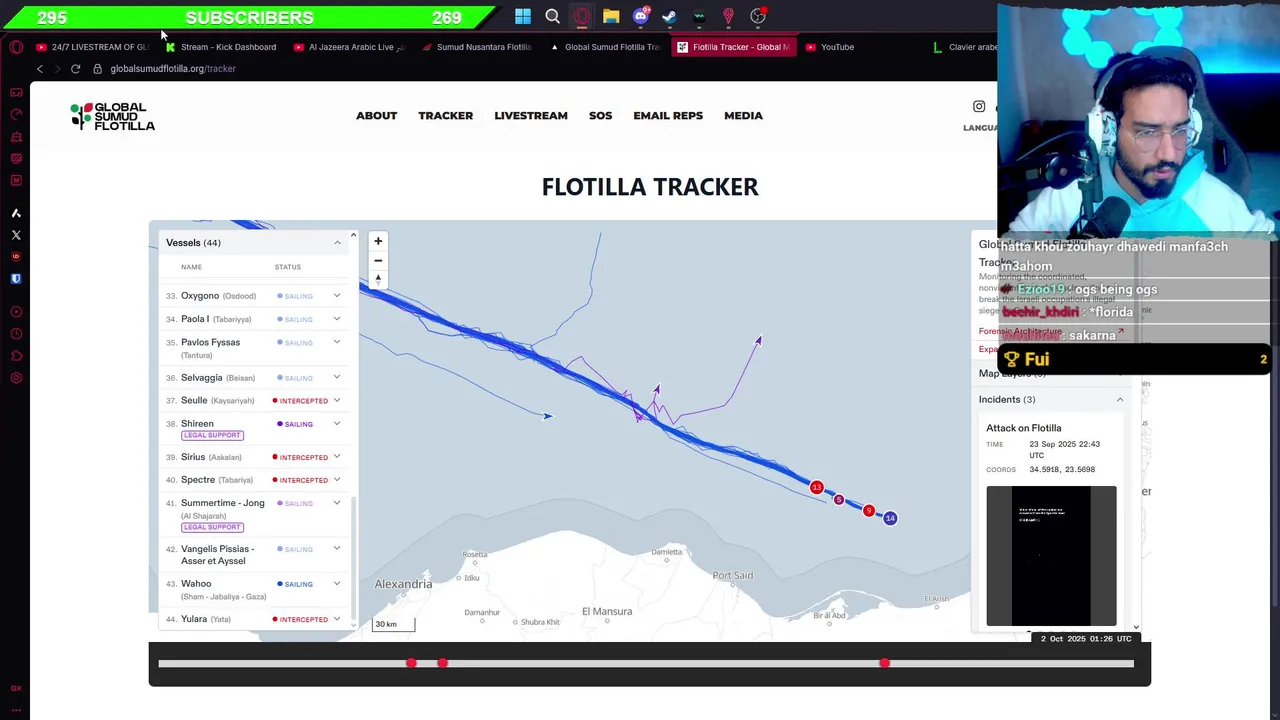Open the Windows Start menu
1280x720 pixels.
click(523, 16)
